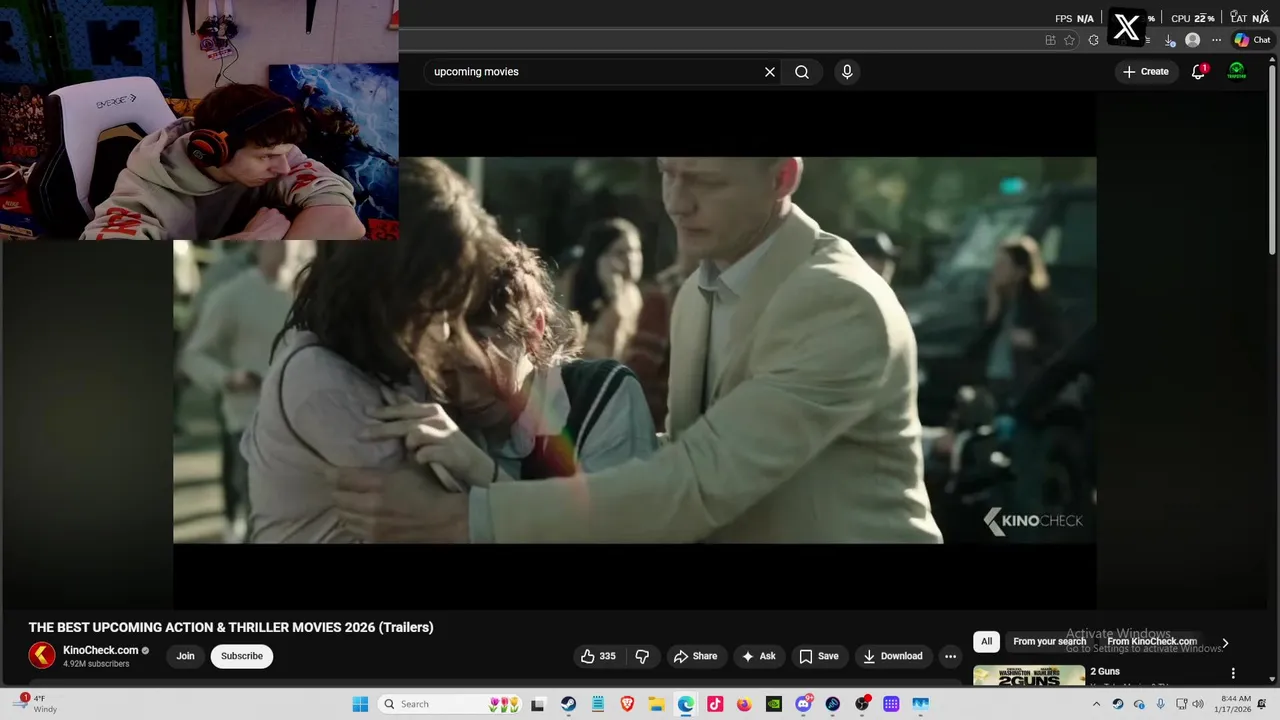Open browser downloads icon
Image resolution: width=1280 pixels, height=720 pixels.
pos(1170,40)
